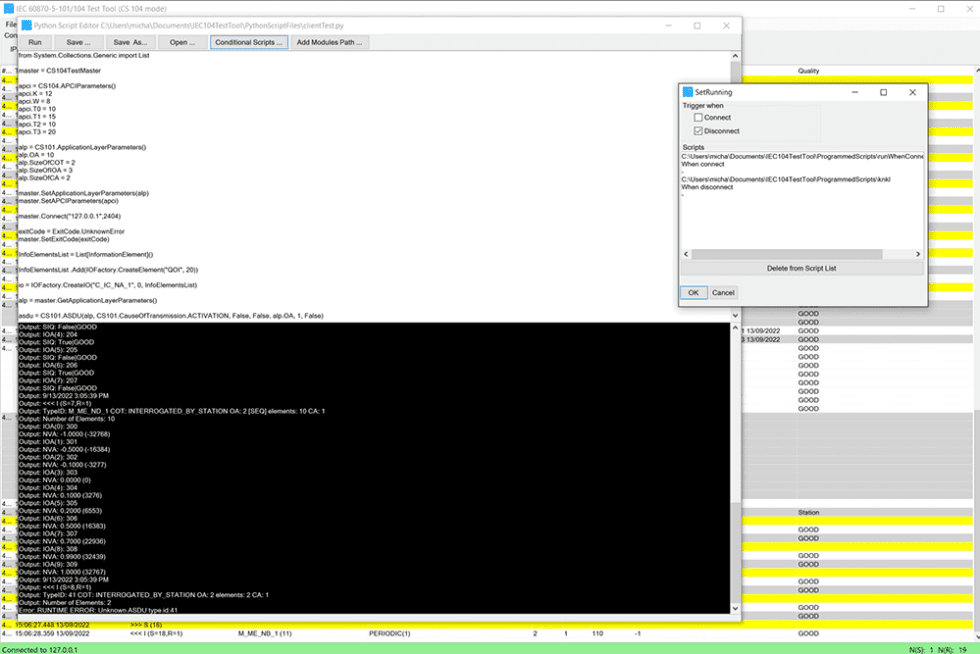
Task: Click the IEC 60870 Test Tool app icon
Action: [x=8, y=7]
